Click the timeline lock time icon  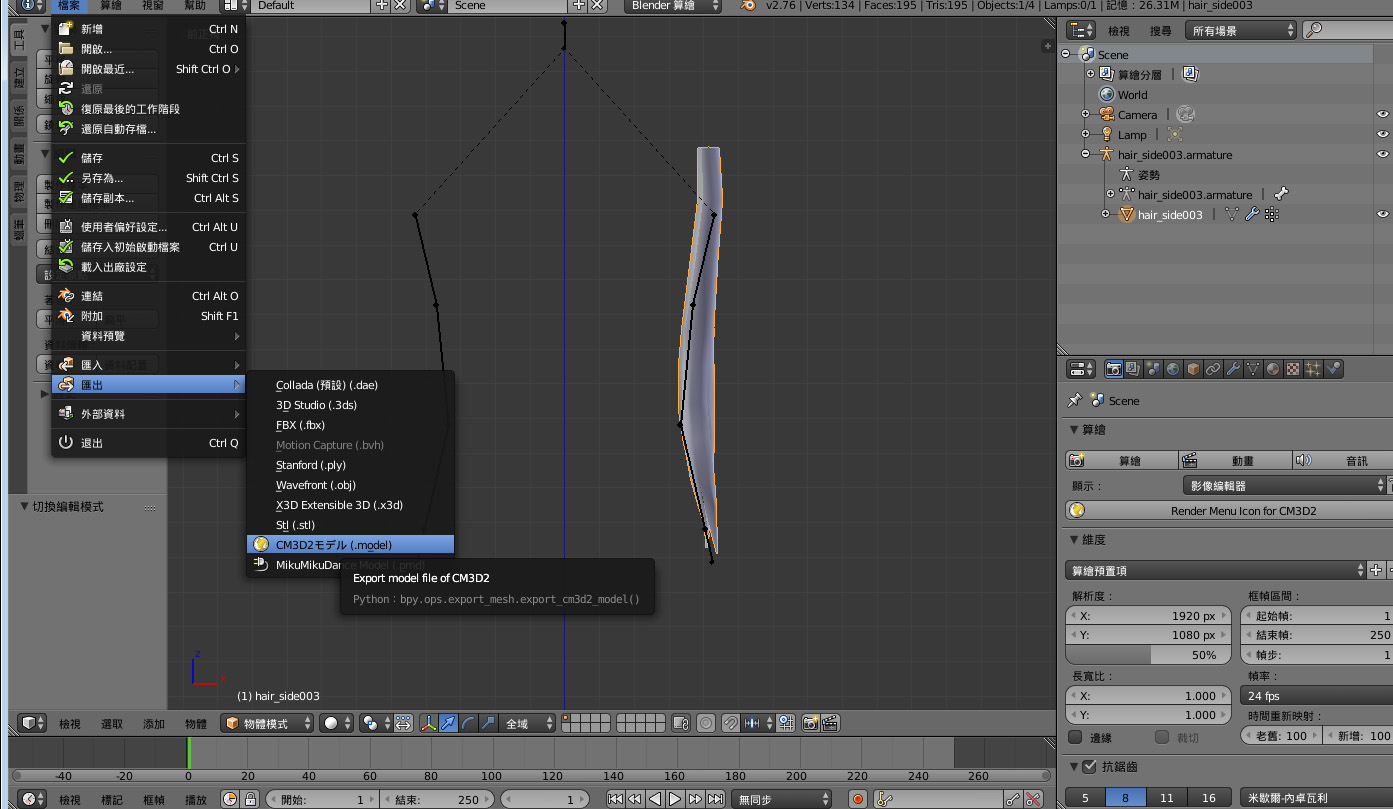(x=250, y=799)
